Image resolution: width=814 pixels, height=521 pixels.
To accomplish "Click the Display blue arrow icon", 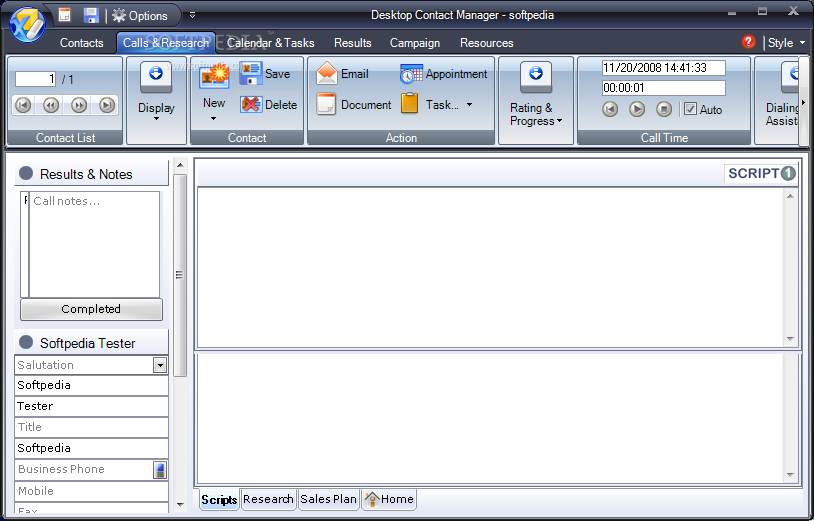I will 156,76.
